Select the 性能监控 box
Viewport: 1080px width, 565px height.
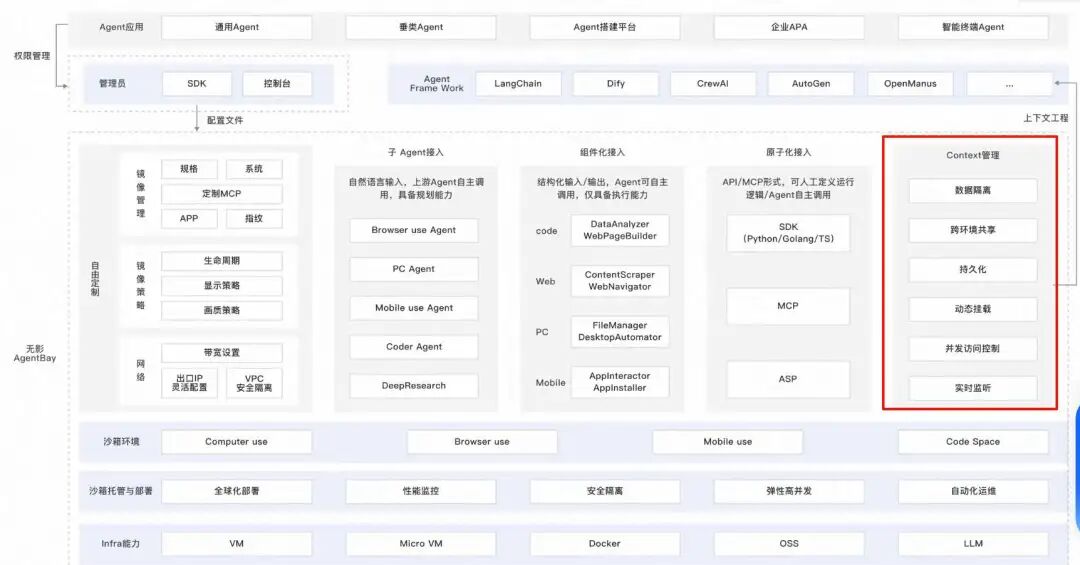coord(420,492)
